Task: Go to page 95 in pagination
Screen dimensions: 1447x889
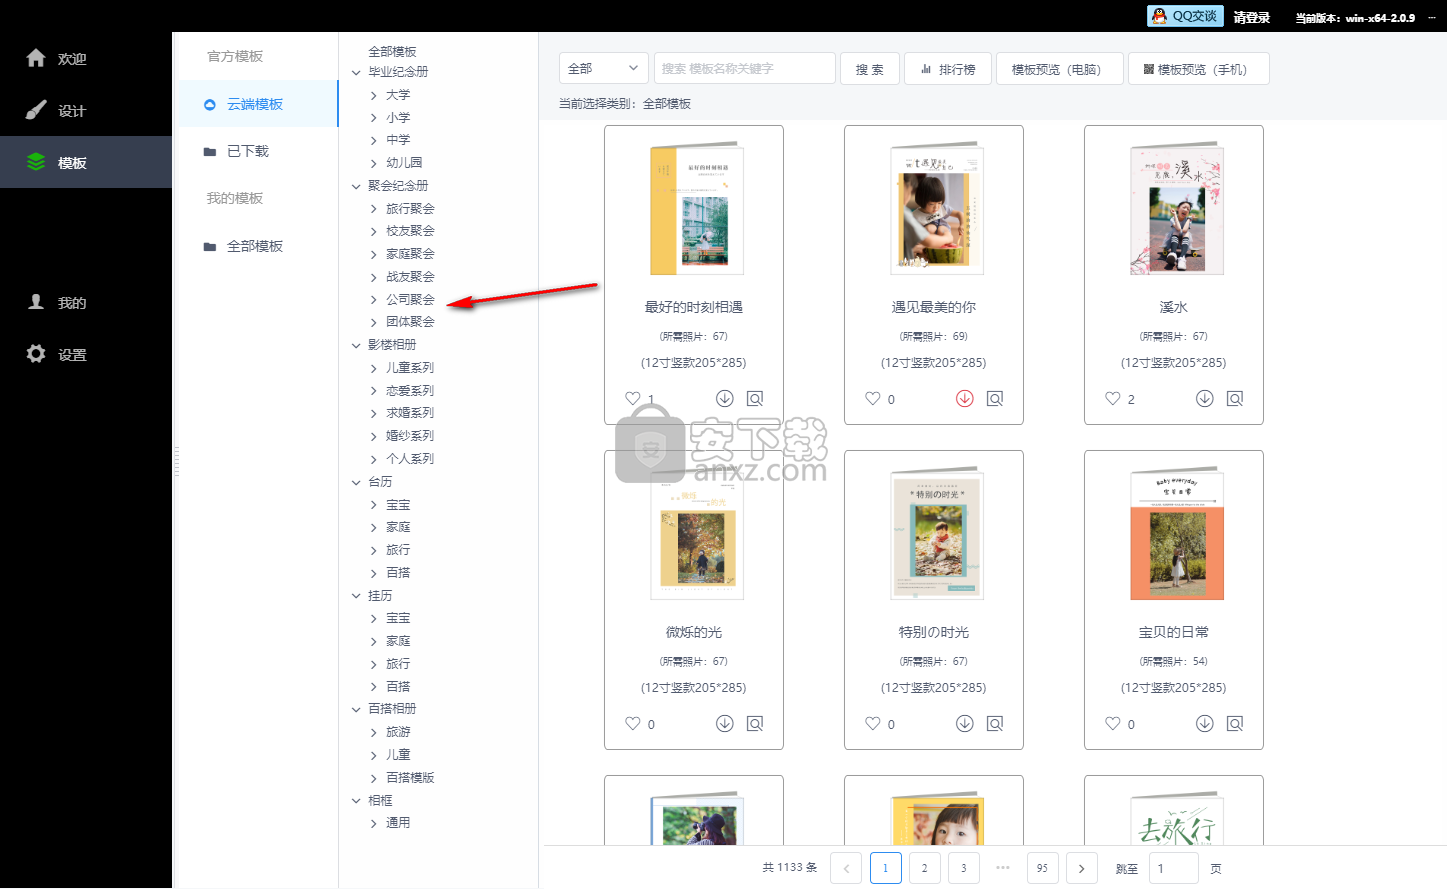Action: pyautogui.click(x=1042, y=868)
